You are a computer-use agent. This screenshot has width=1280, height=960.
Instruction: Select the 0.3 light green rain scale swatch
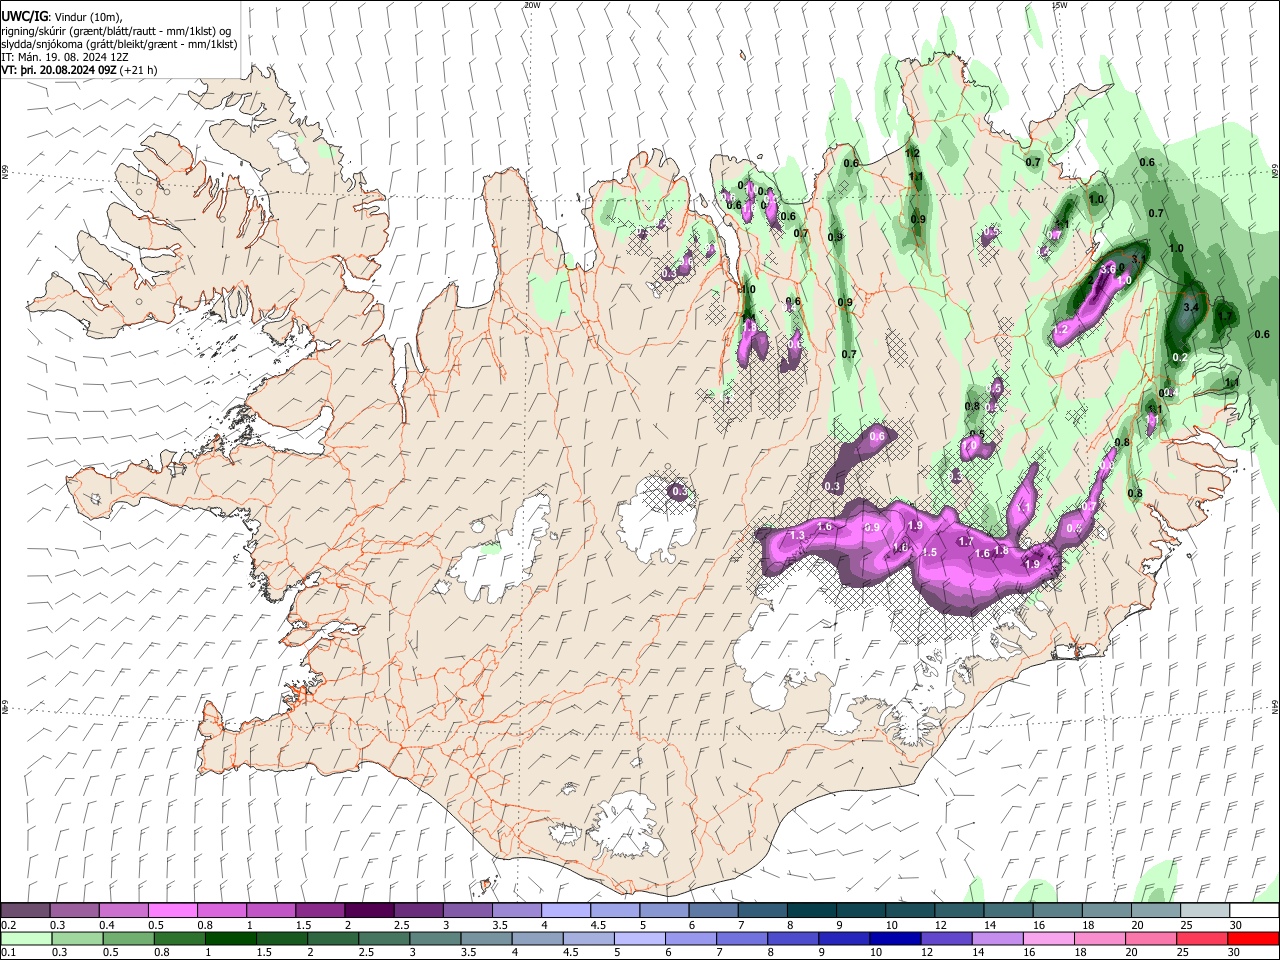point(77,938)
